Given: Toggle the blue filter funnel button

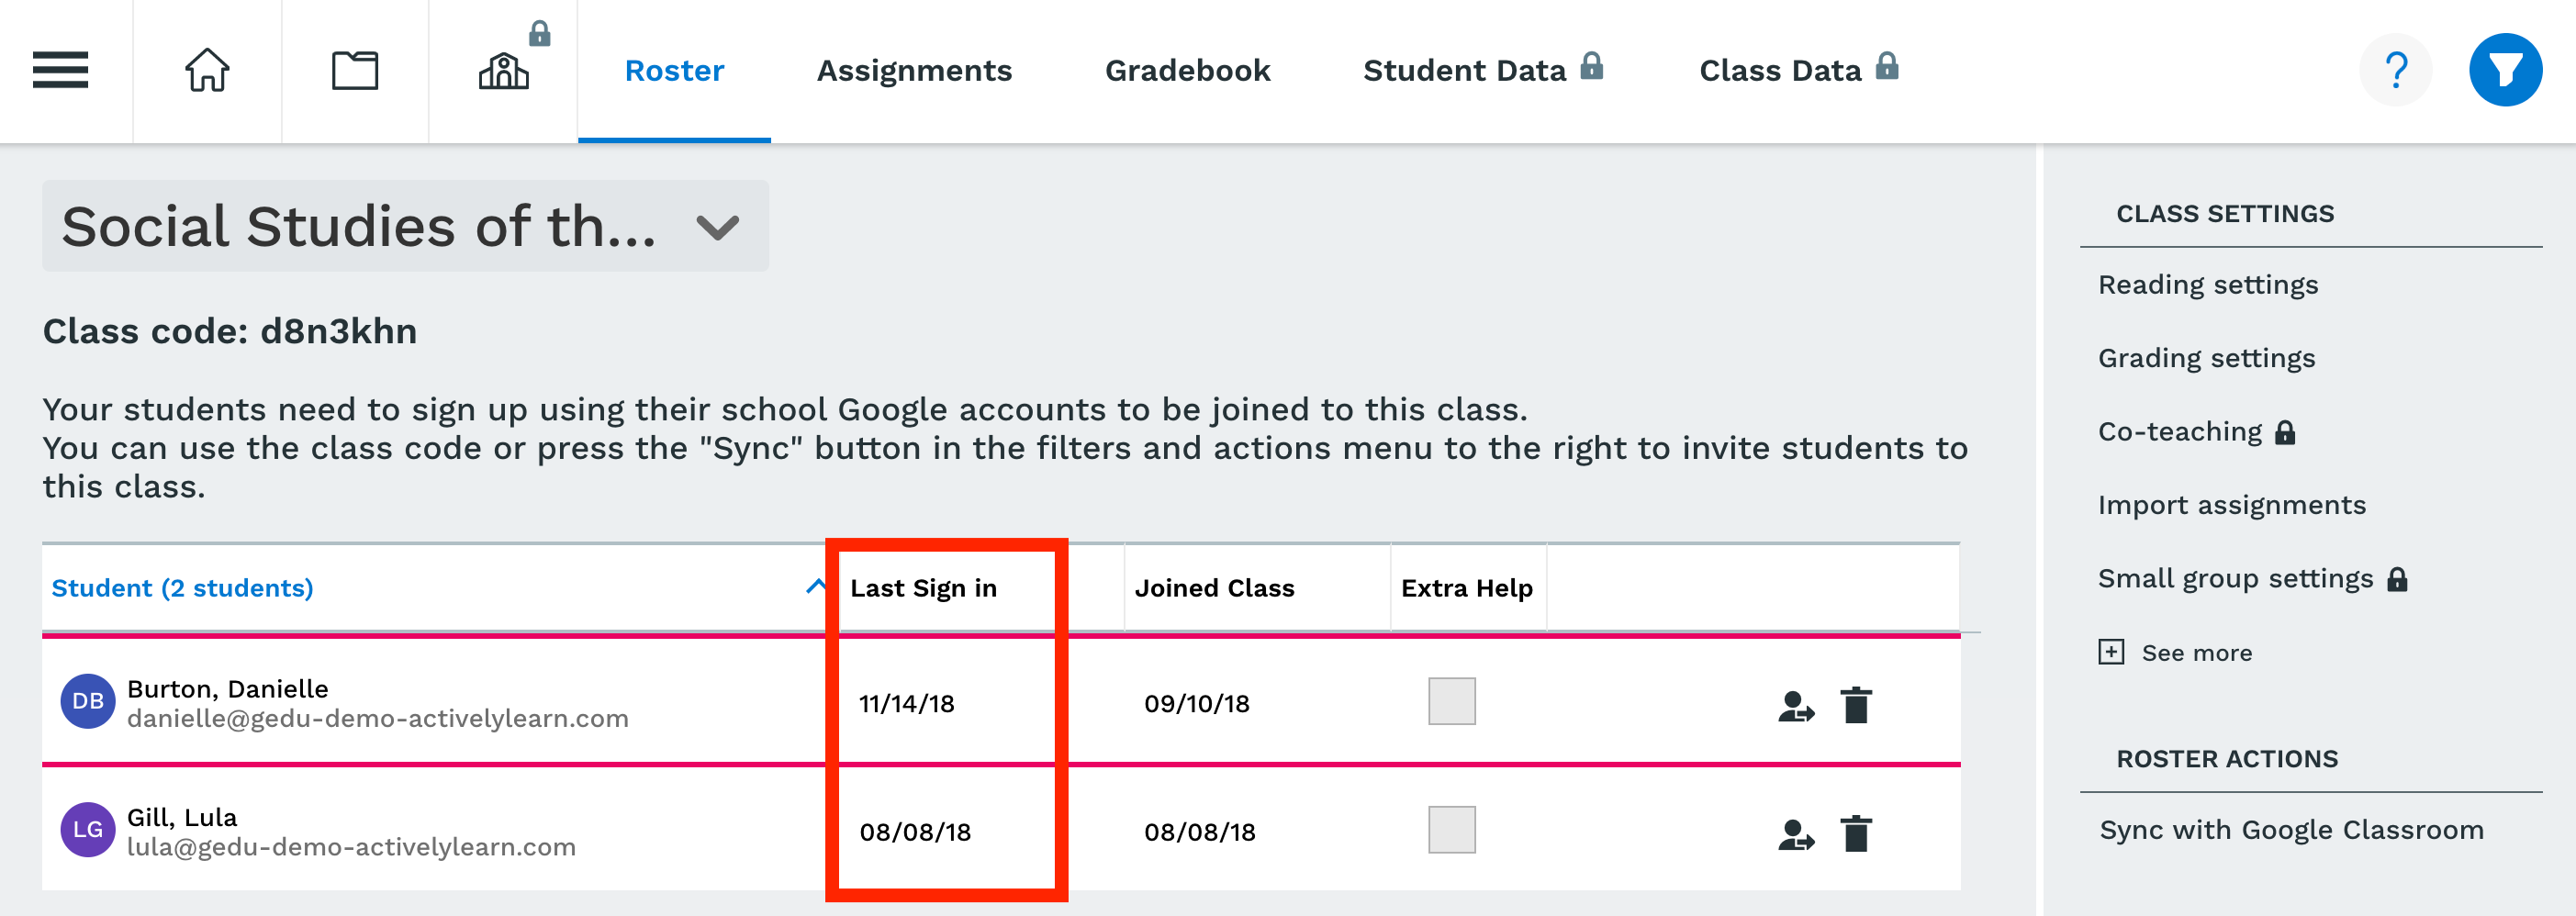Looking at the screenshot, I should 2505,70.
